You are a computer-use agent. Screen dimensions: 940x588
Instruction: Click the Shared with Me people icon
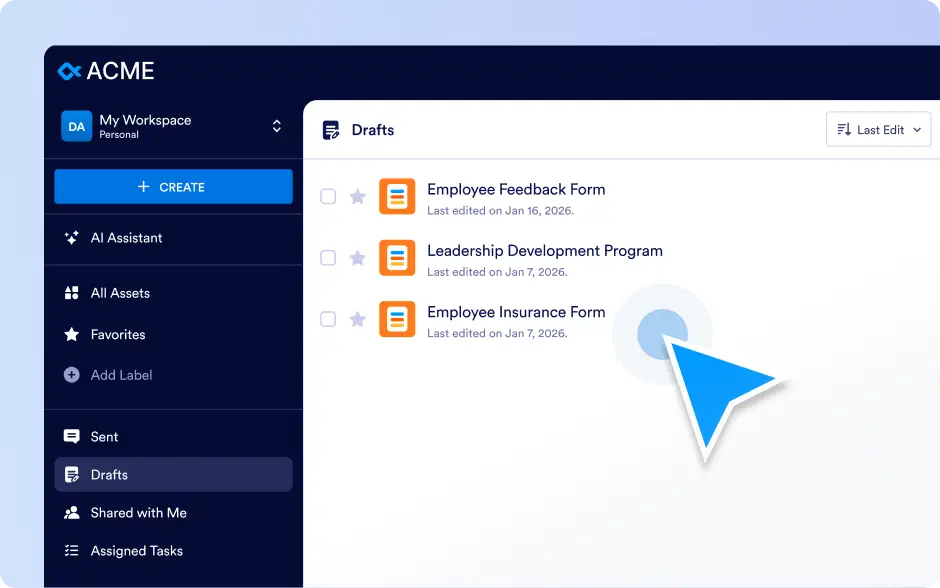point(71,512)
